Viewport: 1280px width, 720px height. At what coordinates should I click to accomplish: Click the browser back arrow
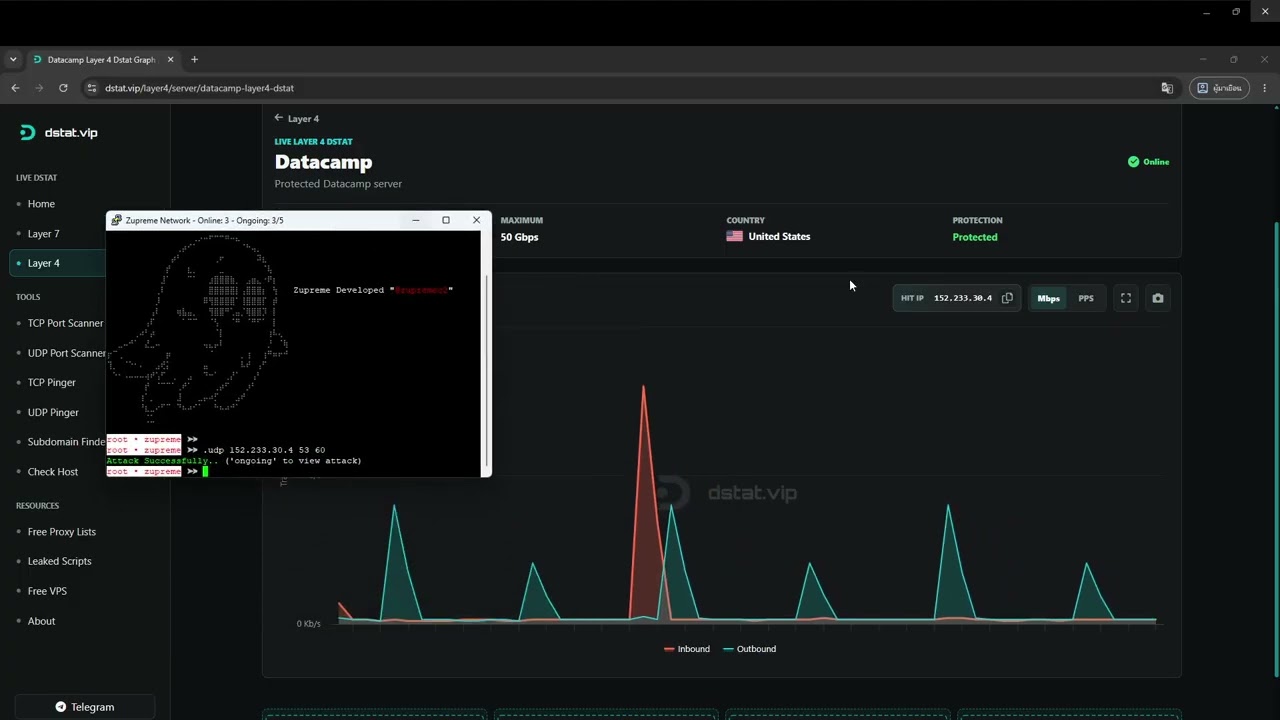point(15,88)
